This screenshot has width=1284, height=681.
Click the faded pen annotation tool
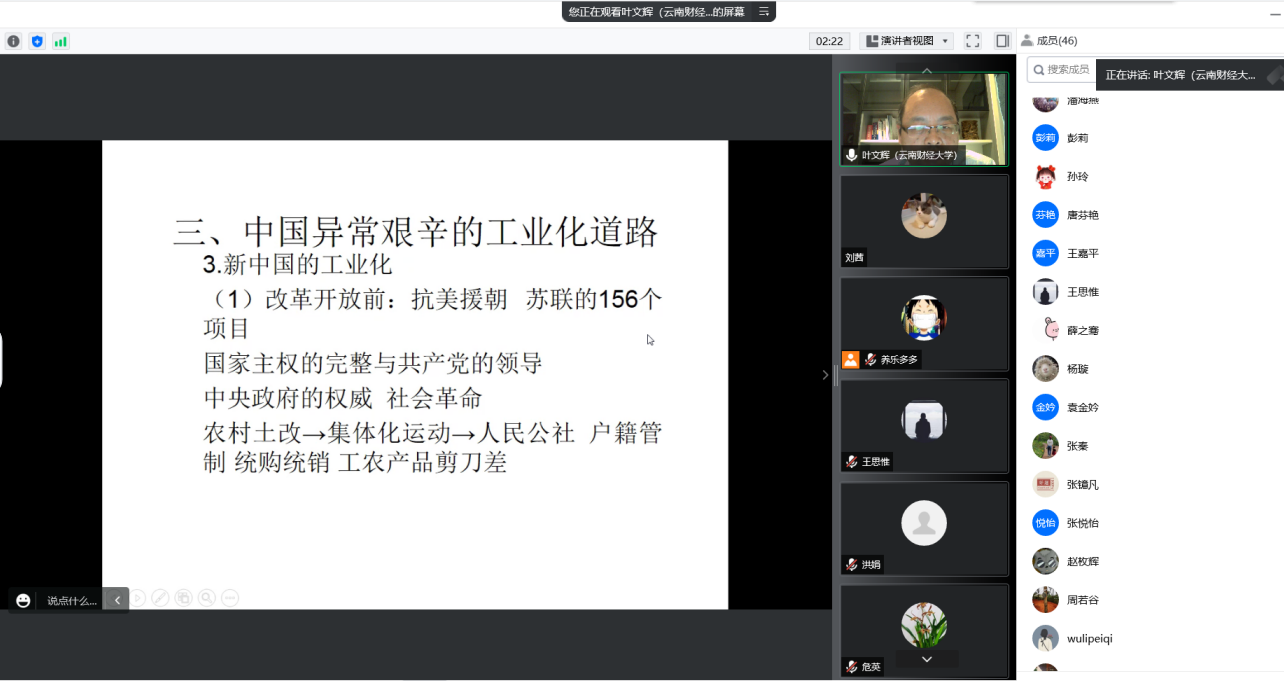(x=160, y=598)
